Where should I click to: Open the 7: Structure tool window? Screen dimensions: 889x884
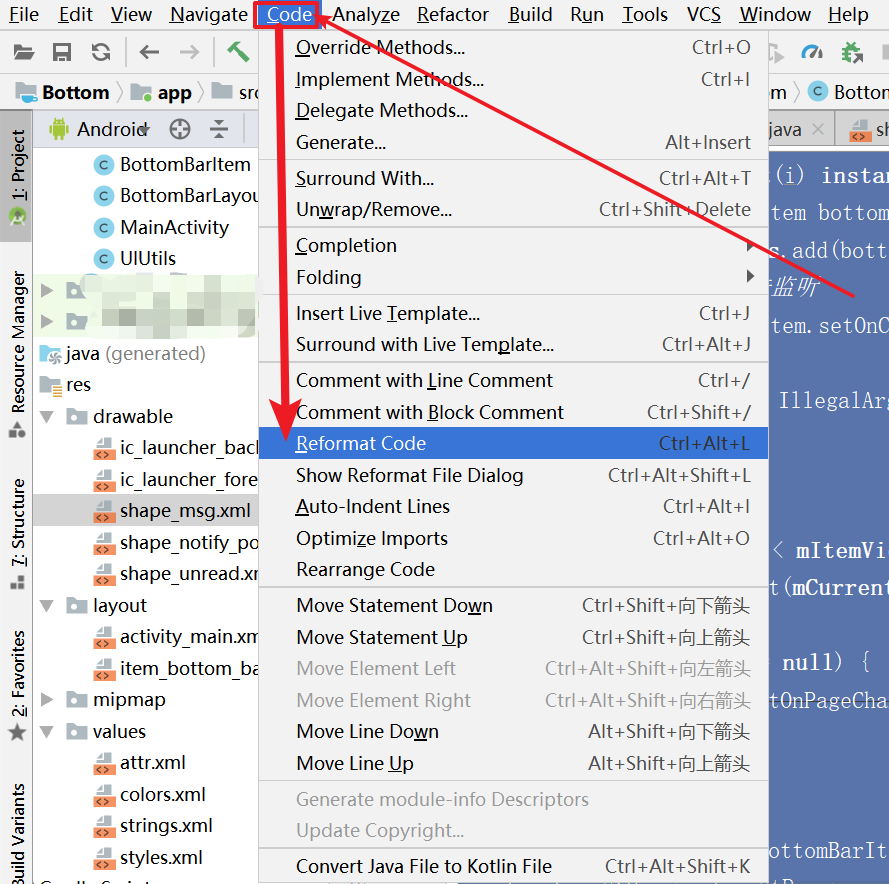click(17, 533)
